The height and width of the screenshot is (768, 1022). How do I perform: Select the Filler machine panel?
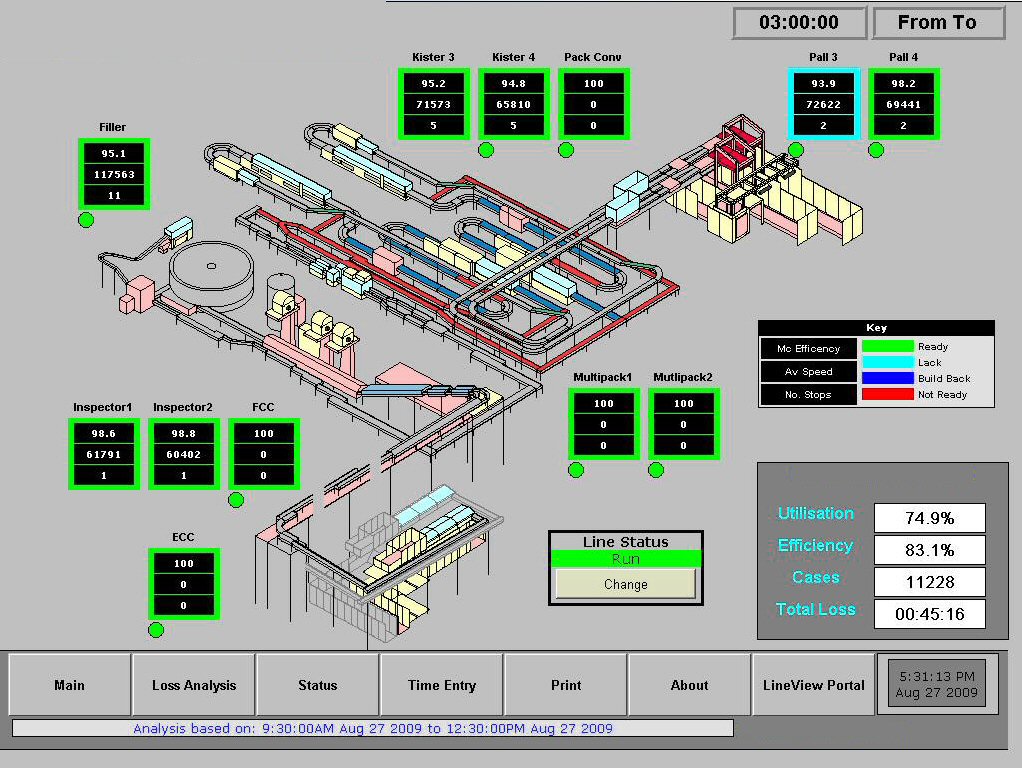pyautogui.click(x=114, y=174)
